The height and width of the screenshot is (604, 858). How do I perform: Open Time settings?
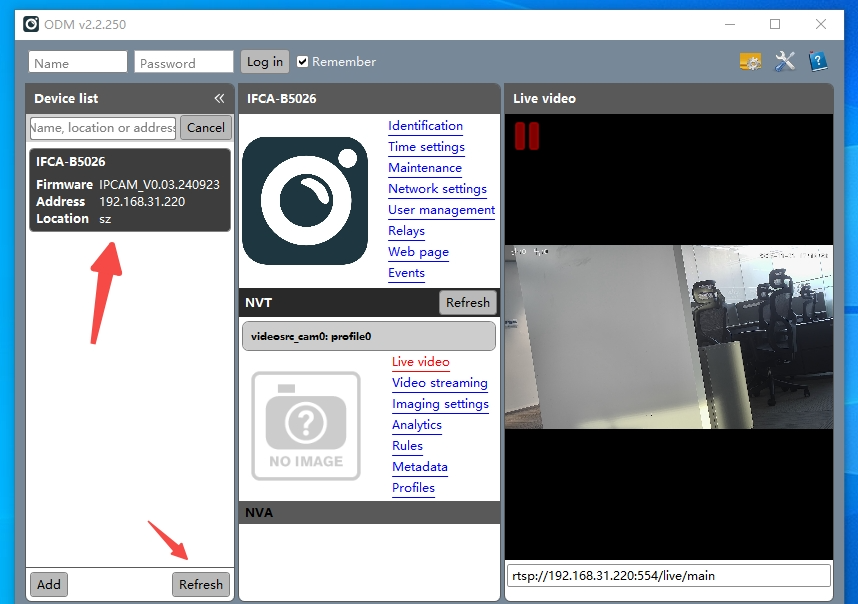point(426,147)
